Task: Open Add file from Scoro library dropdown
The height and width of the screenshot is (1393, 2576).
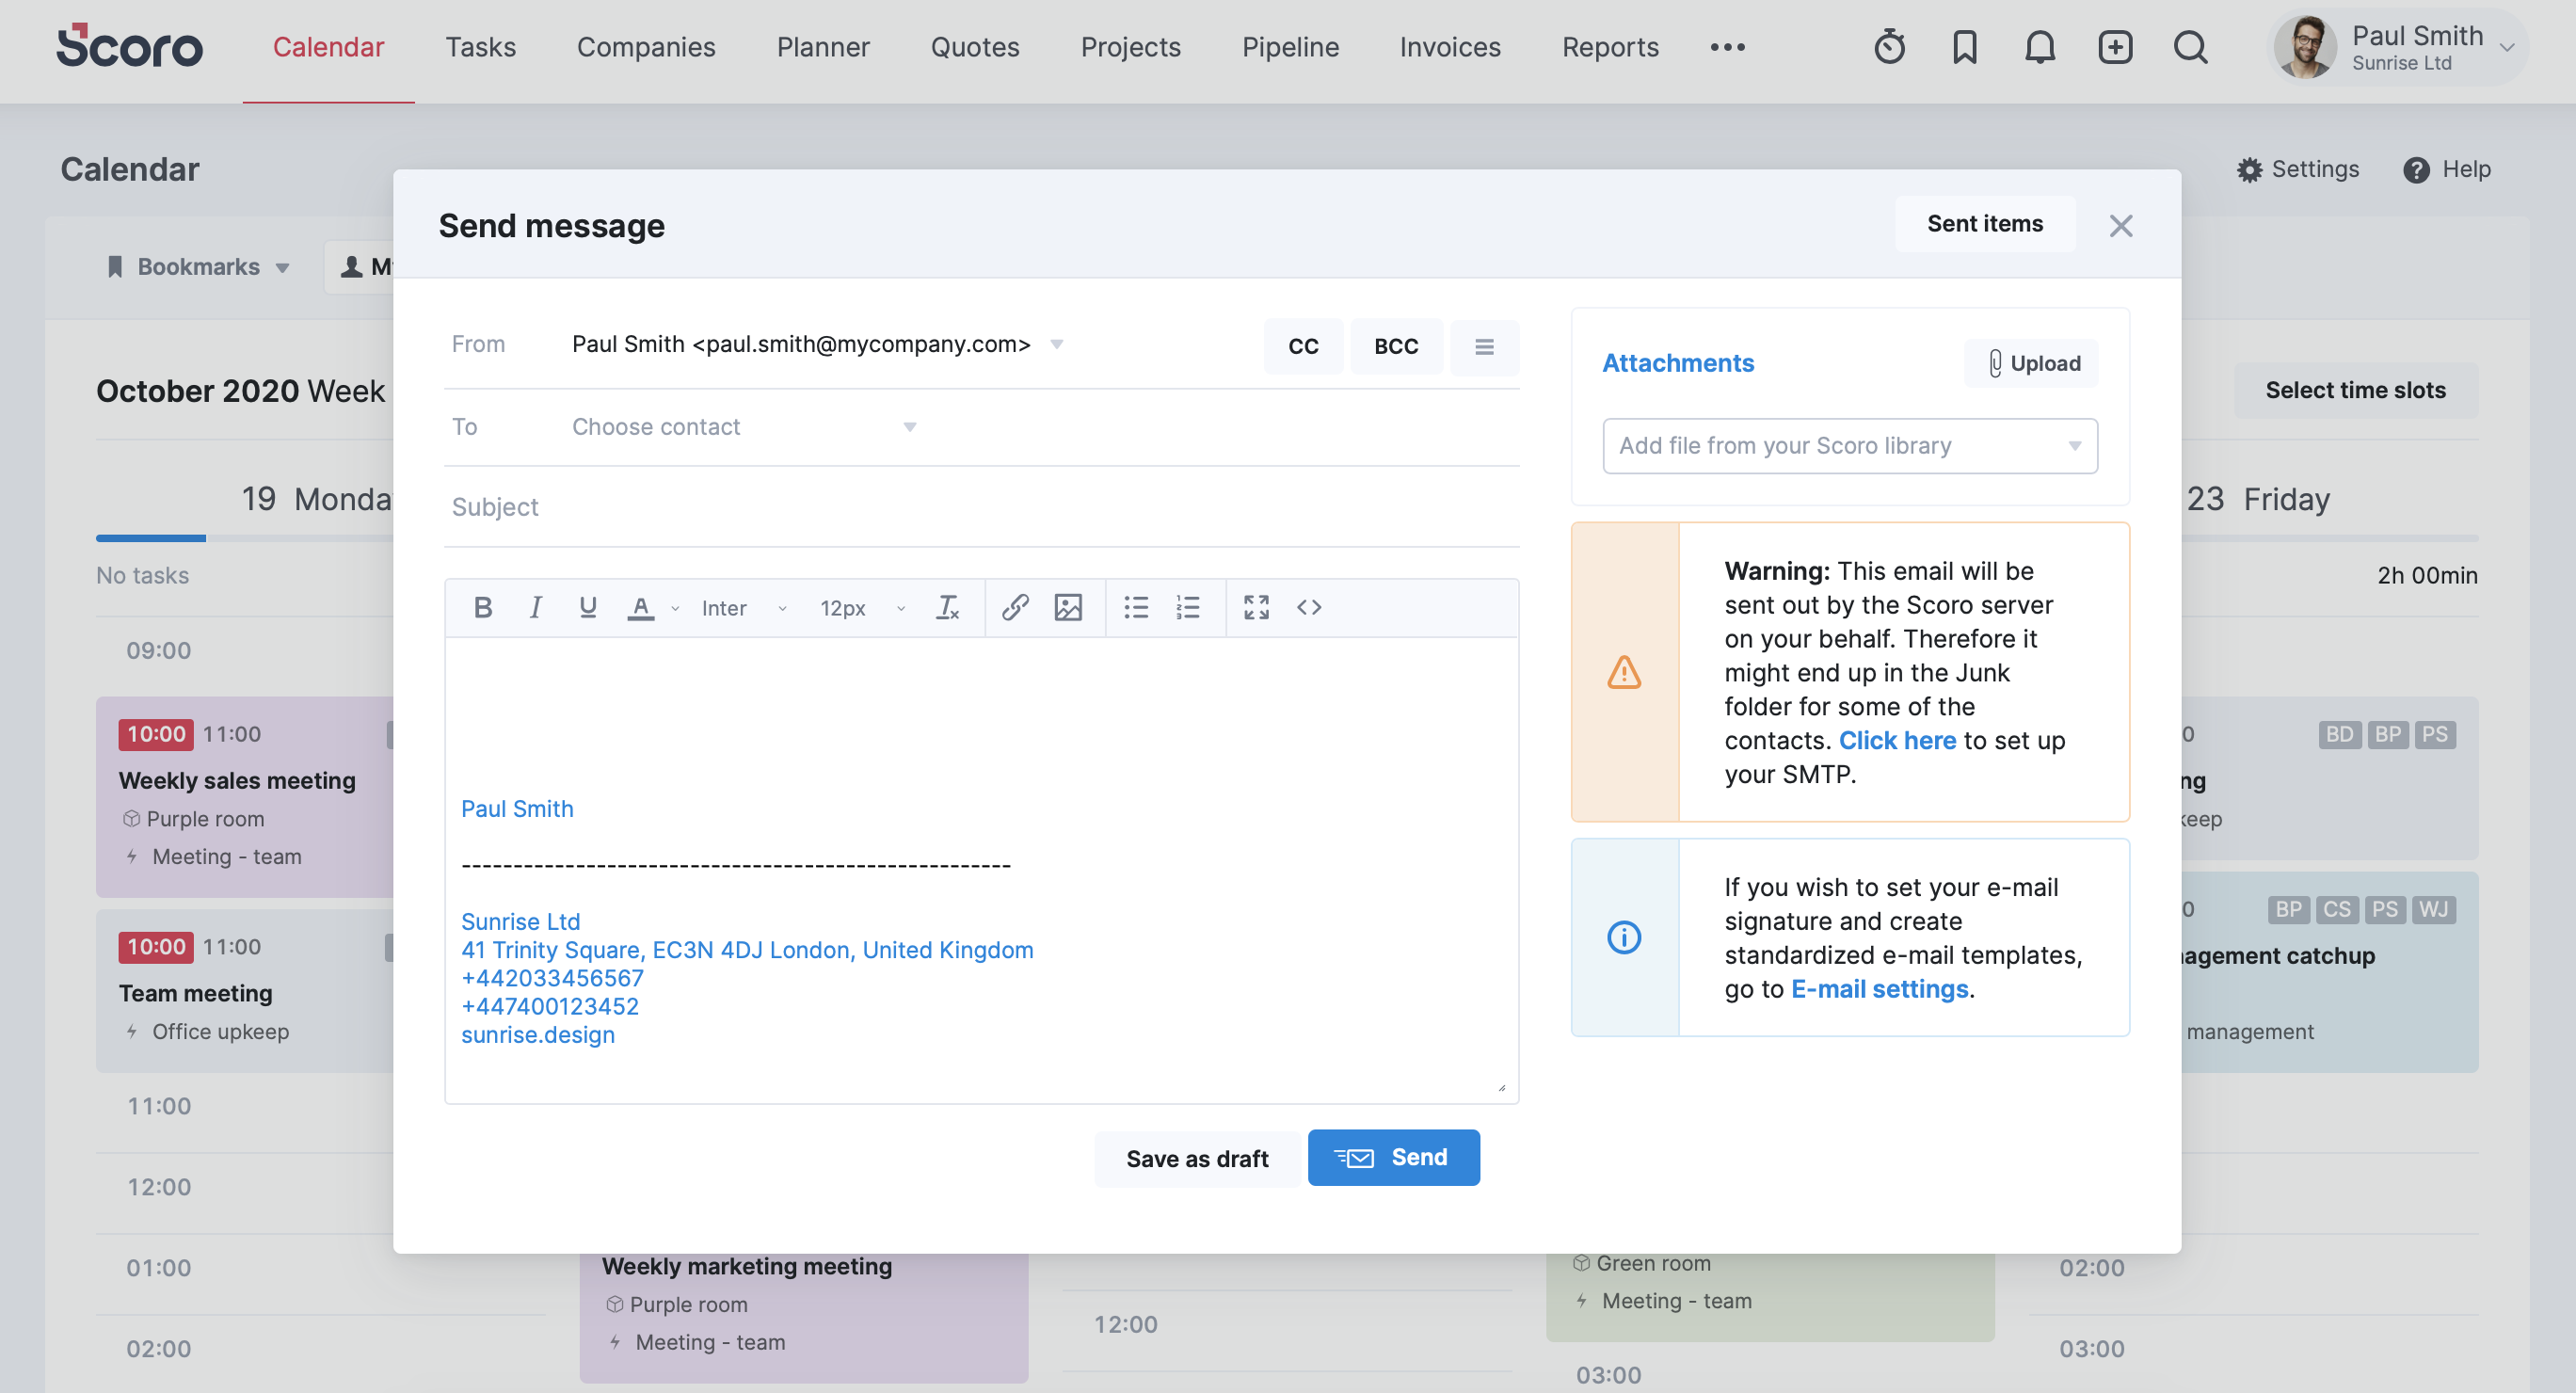Action: (1850, 446)
